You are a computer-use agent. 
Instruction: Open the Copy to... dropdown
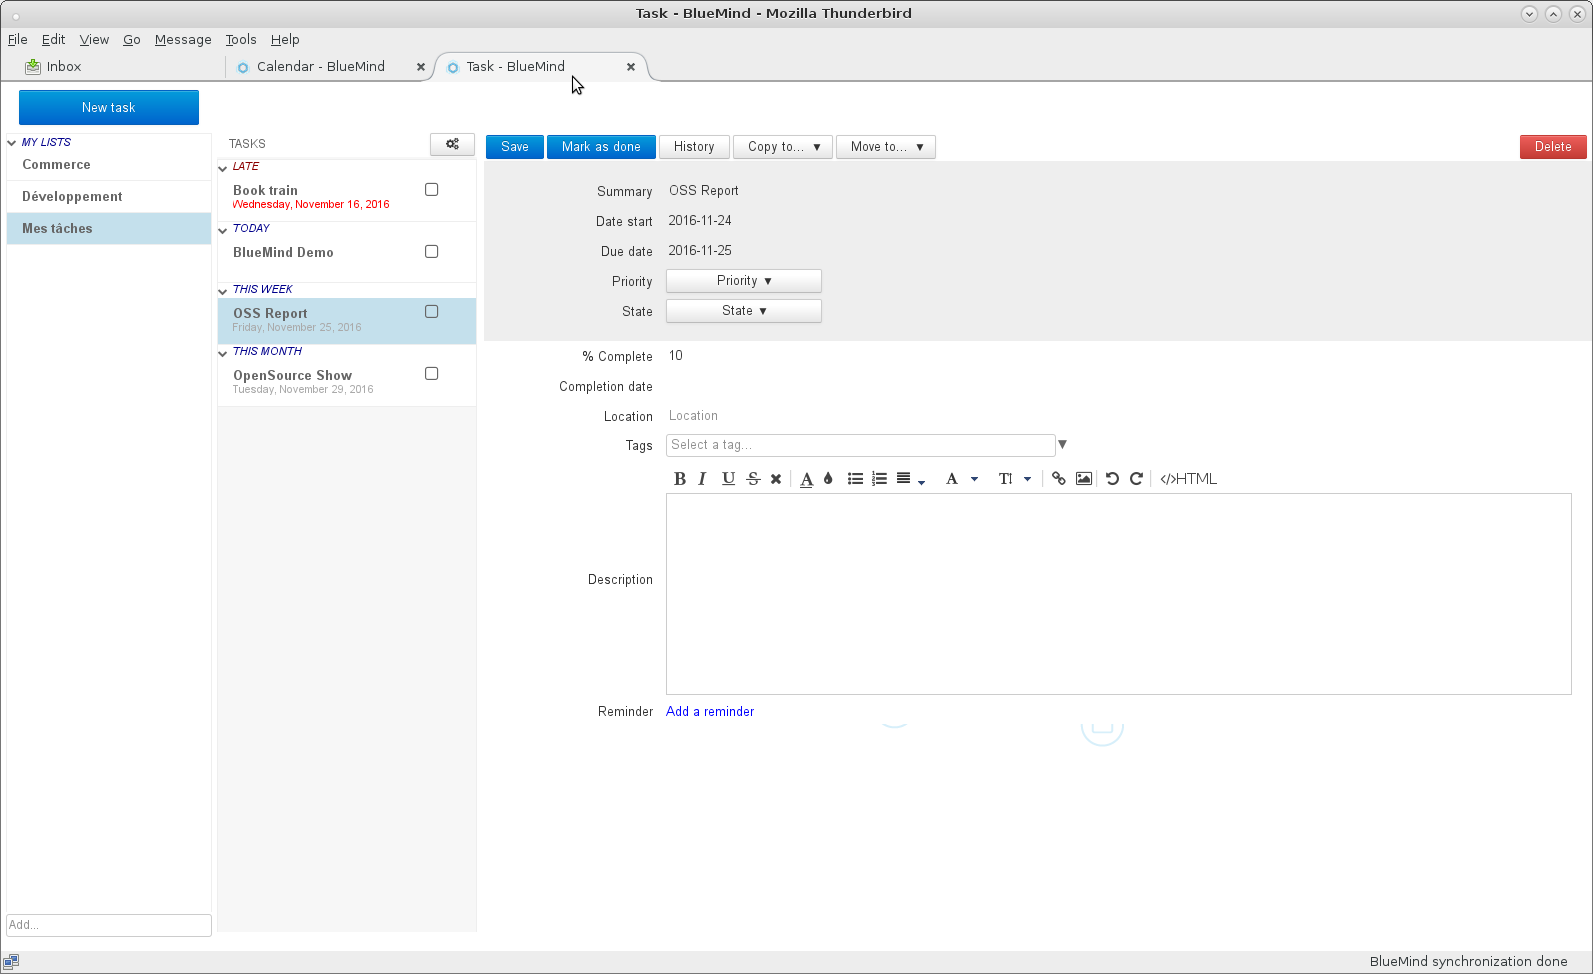pos(783,147)
